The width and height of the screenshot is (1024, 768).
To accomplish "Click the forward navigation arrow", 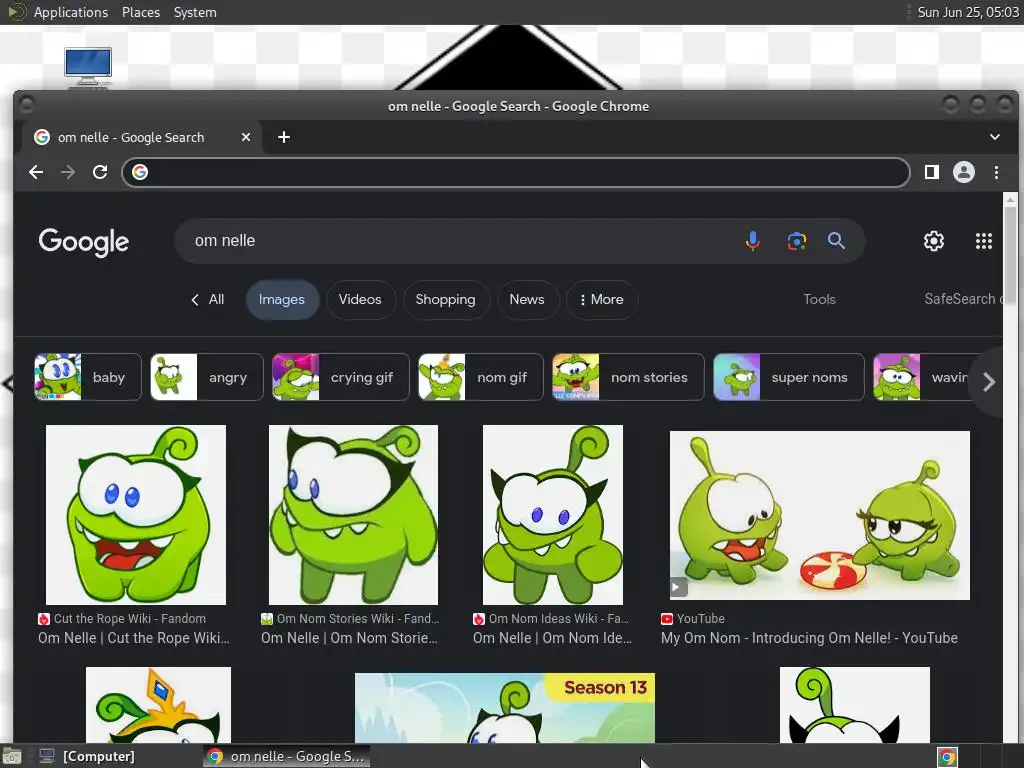I will coord(68,172).
